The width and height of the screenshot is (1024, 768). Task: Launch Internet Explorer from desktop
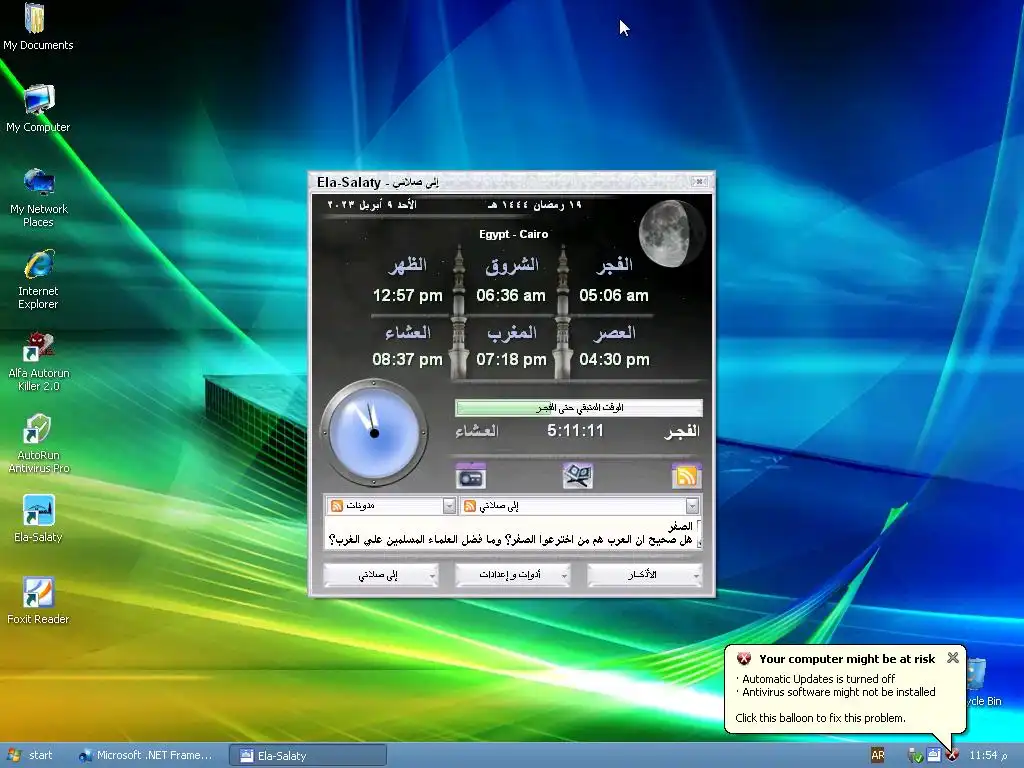(38, 280)
